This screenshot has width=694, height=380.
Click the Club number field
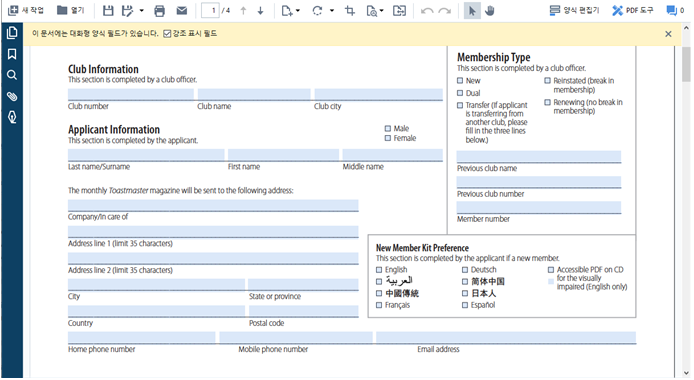point(131,94)
